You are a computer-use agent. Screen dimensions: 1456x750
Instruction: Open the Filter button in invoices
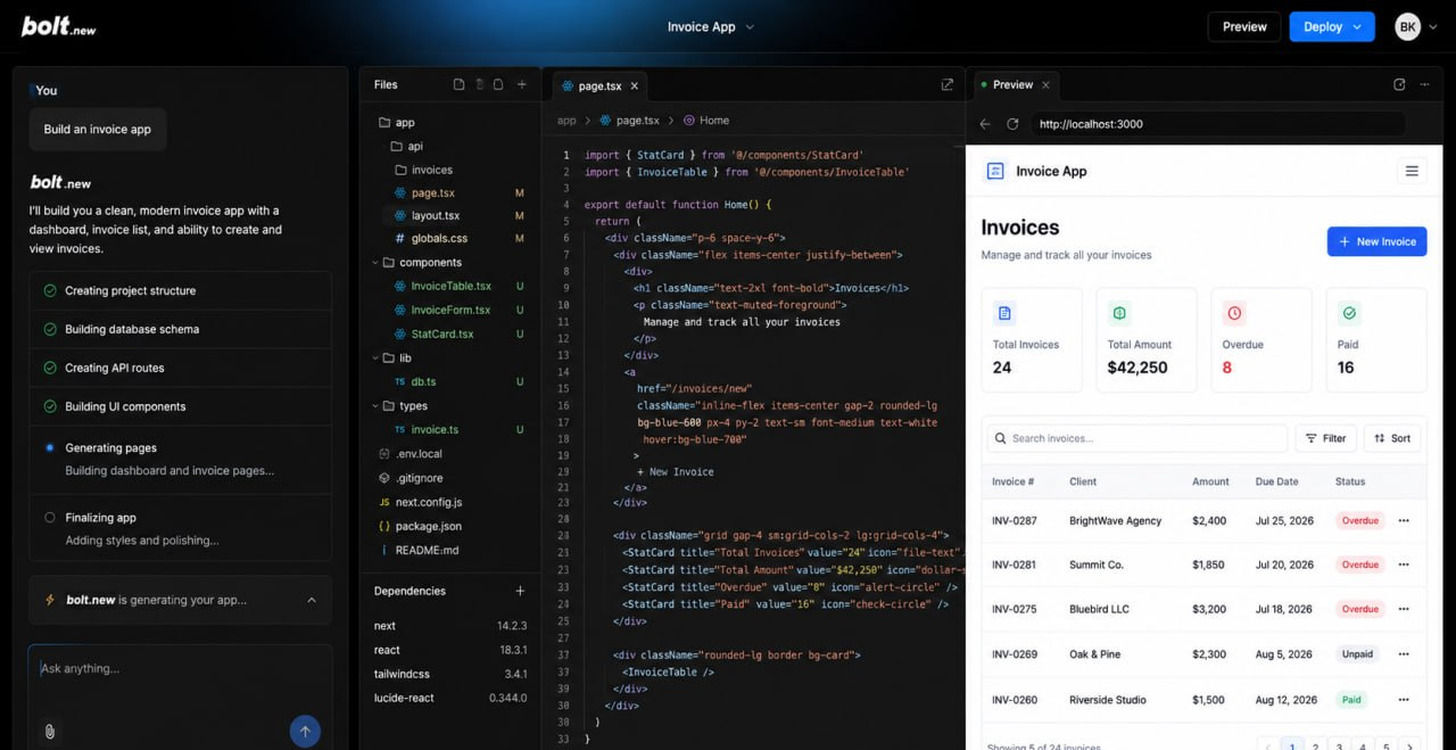click(x=1326, y=438)
